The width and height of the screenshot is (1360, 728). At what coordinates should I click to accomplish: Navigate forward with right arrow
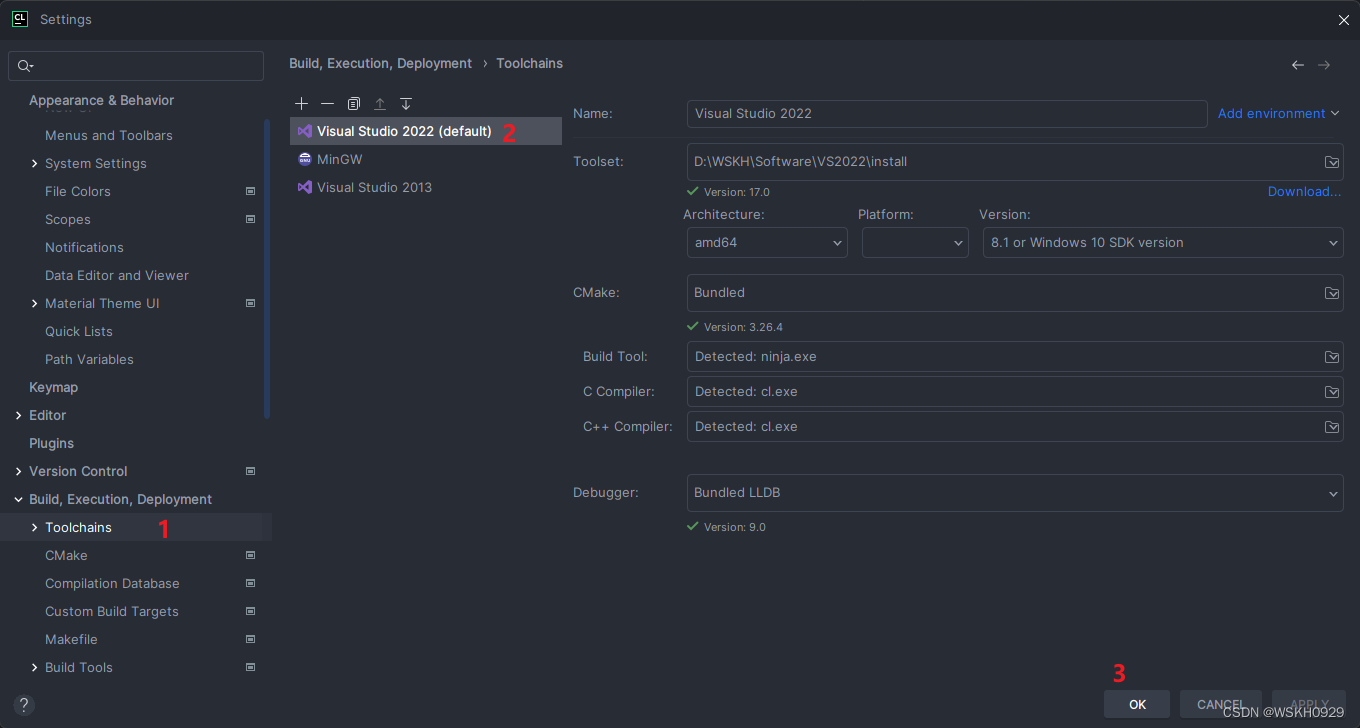pyautogui.click(x=1324, y=65)
